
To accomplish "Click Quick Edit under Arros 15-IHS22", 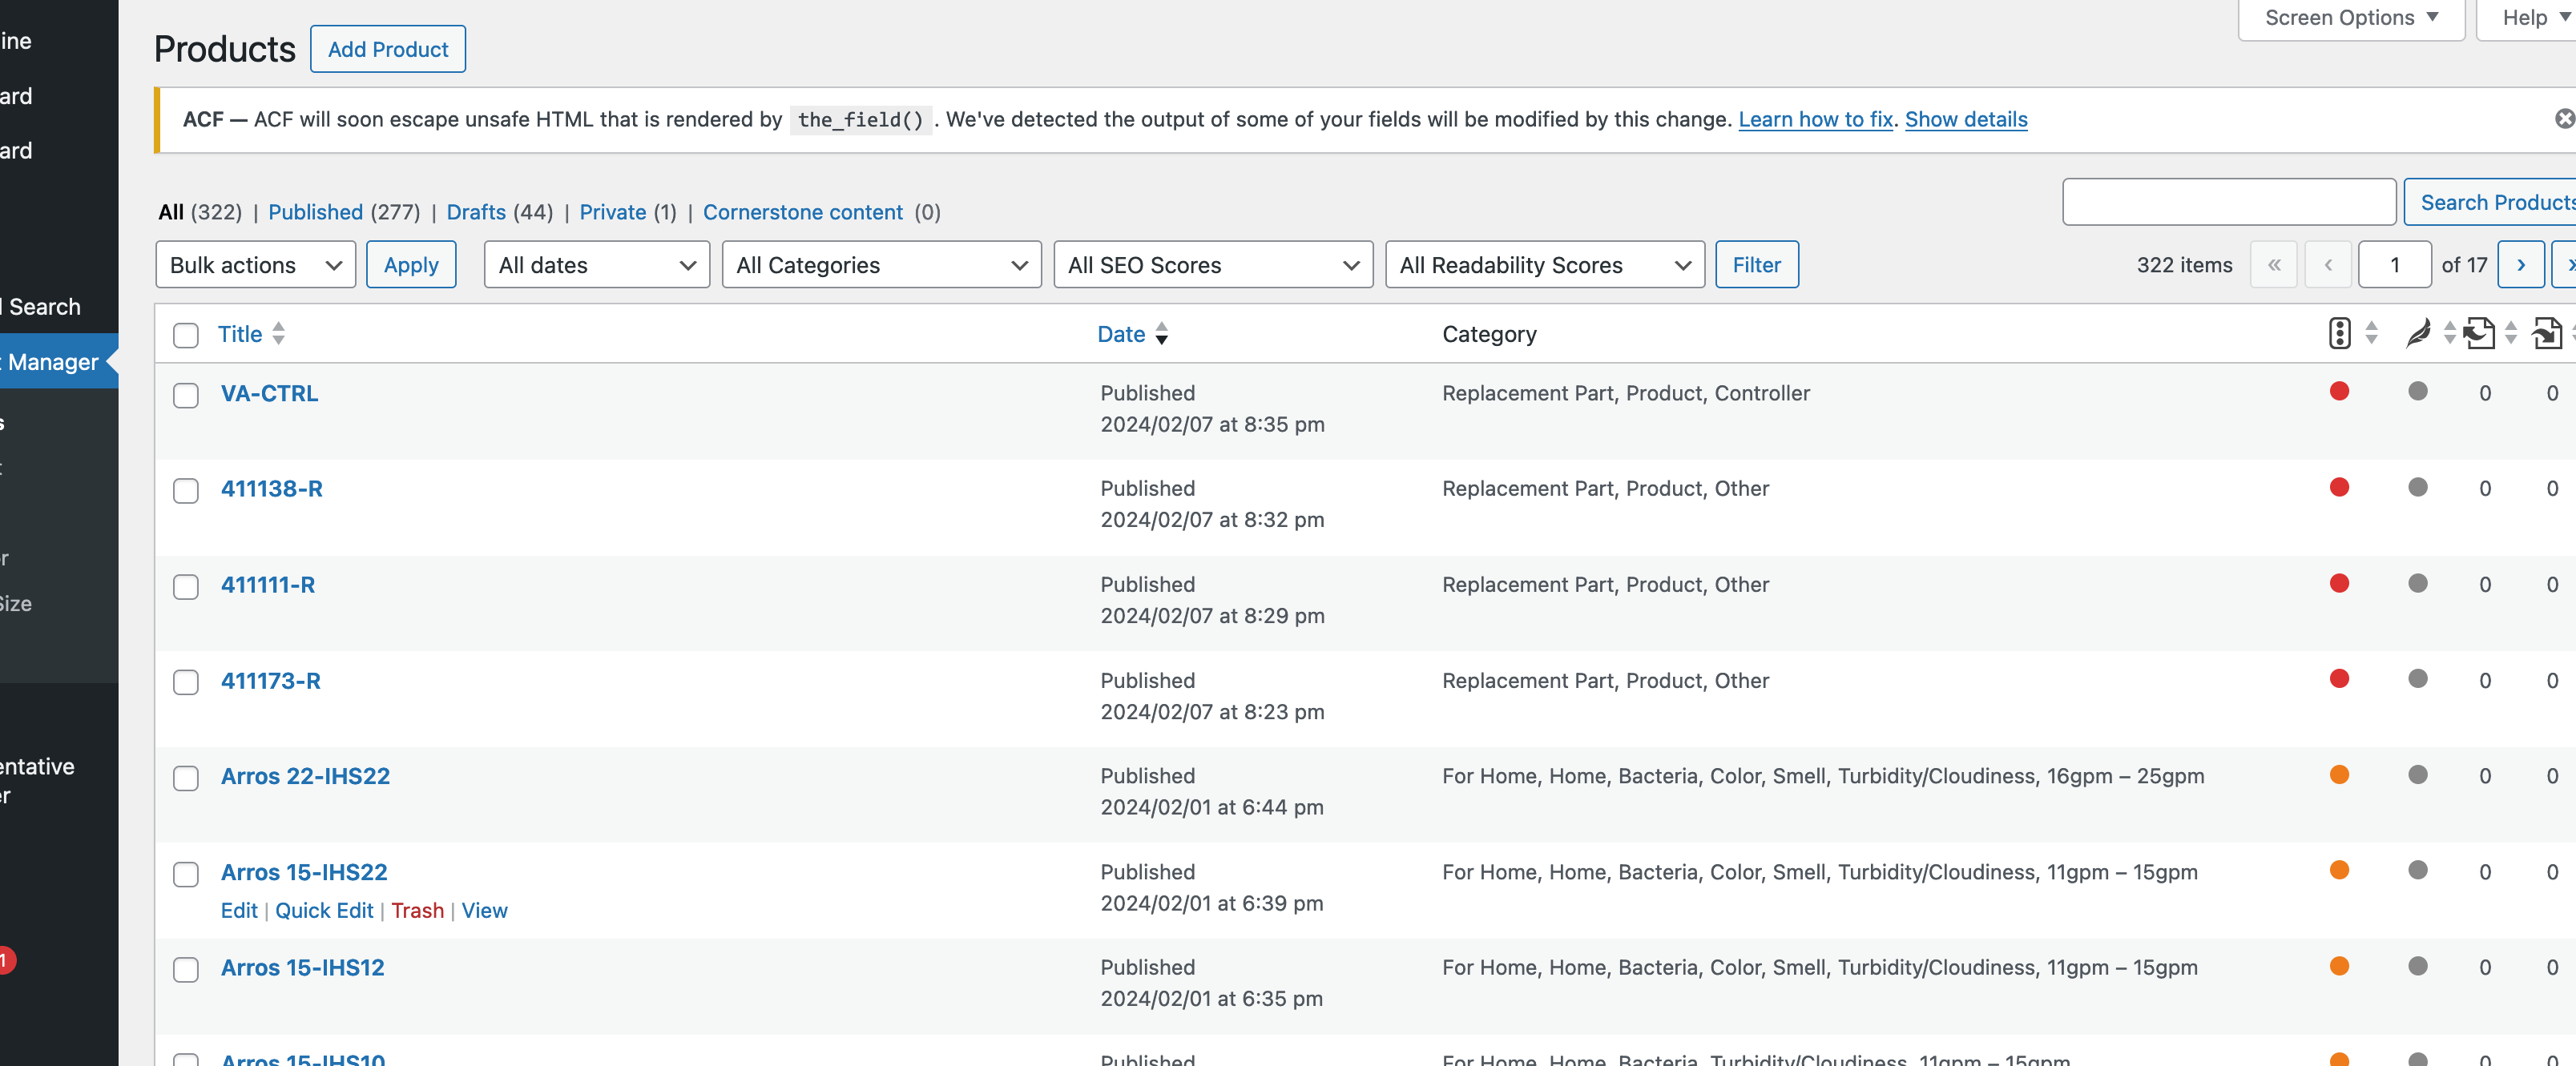I will [x=324, y=910].
